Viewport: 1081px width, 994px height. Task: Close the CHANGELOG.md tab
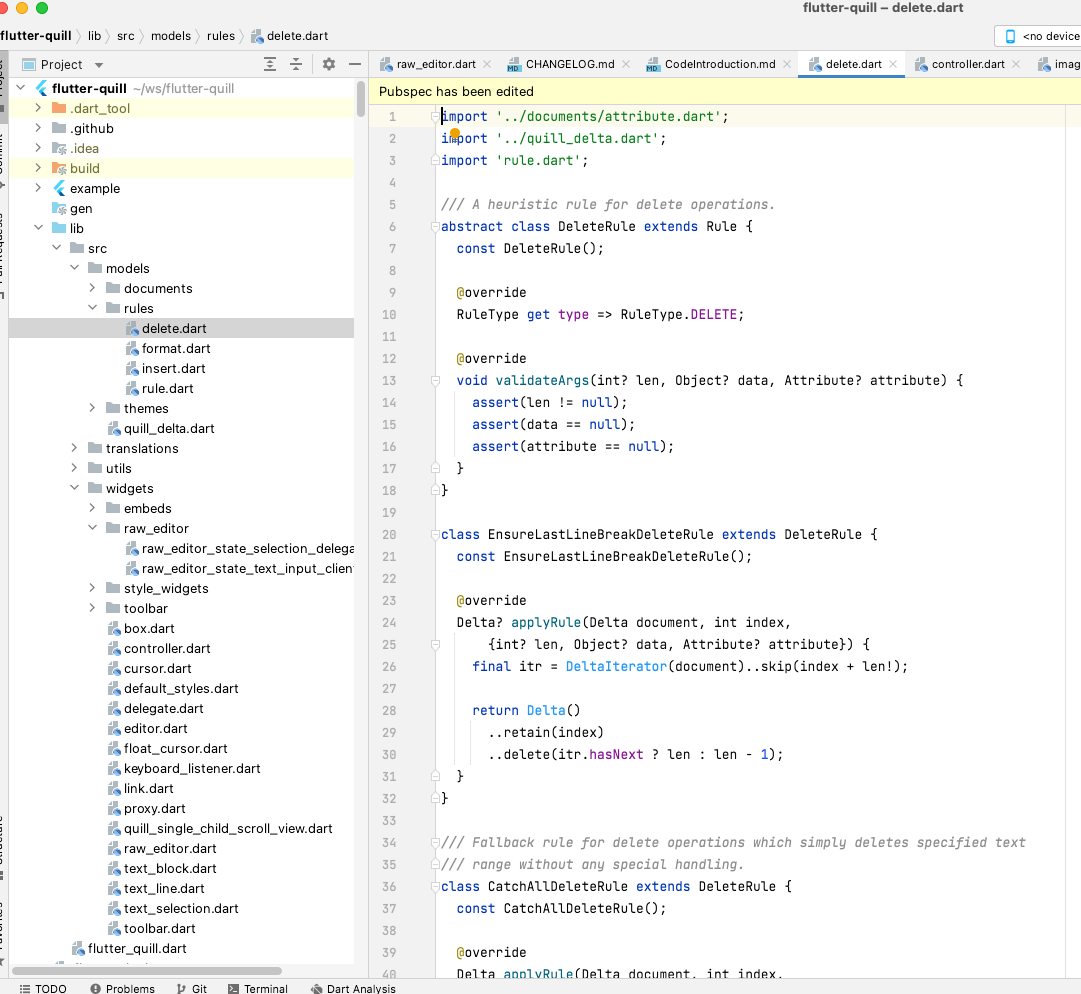point(626,64)
